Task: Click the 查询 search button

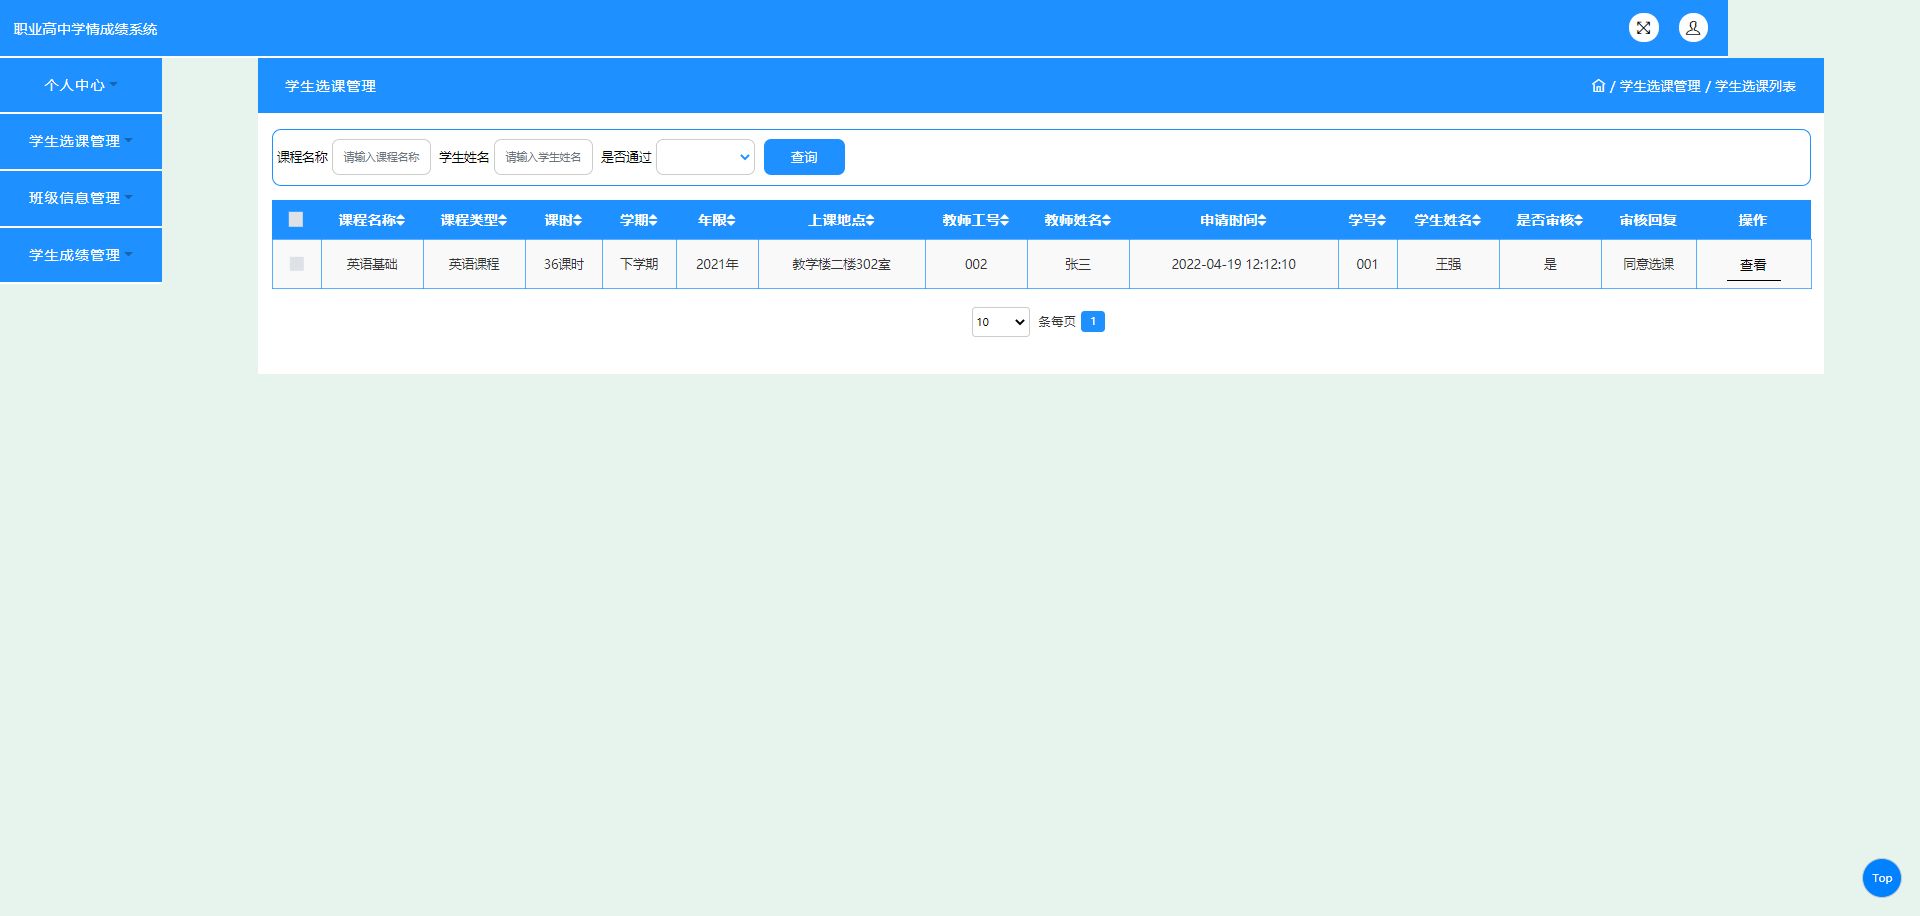Action: 804,157
